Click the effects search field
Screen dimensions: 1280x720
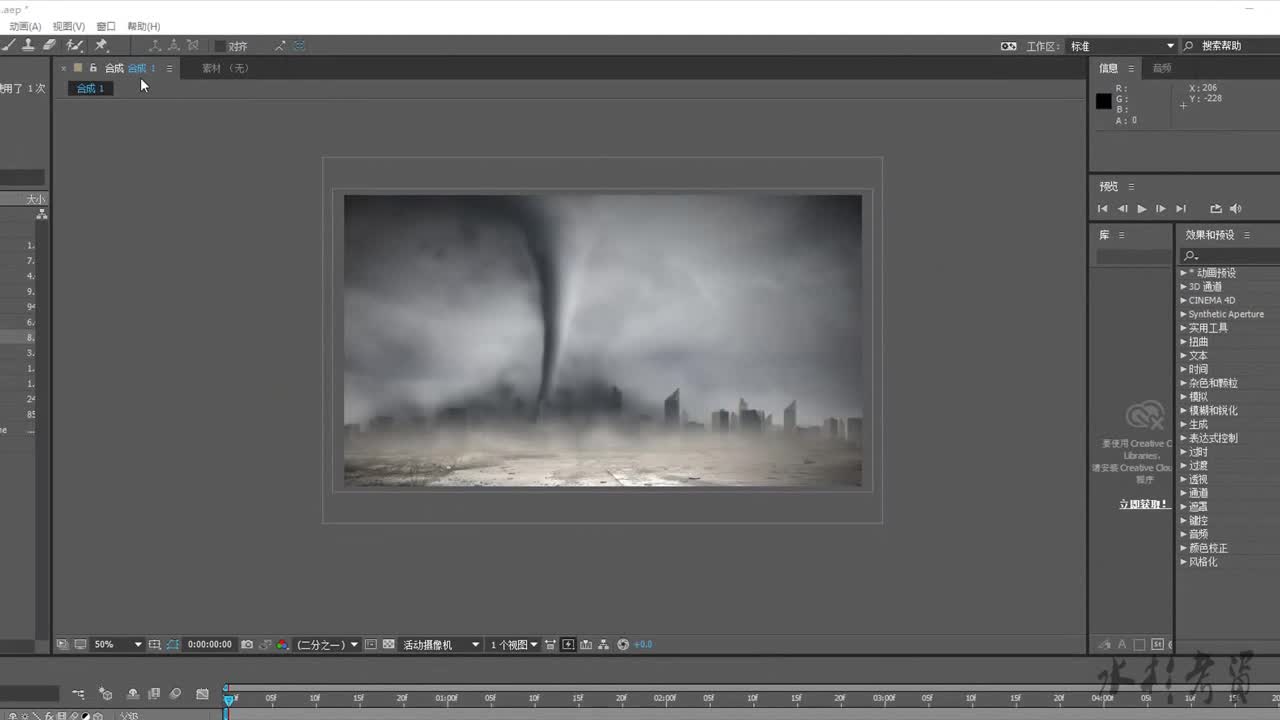(1230, 256)
